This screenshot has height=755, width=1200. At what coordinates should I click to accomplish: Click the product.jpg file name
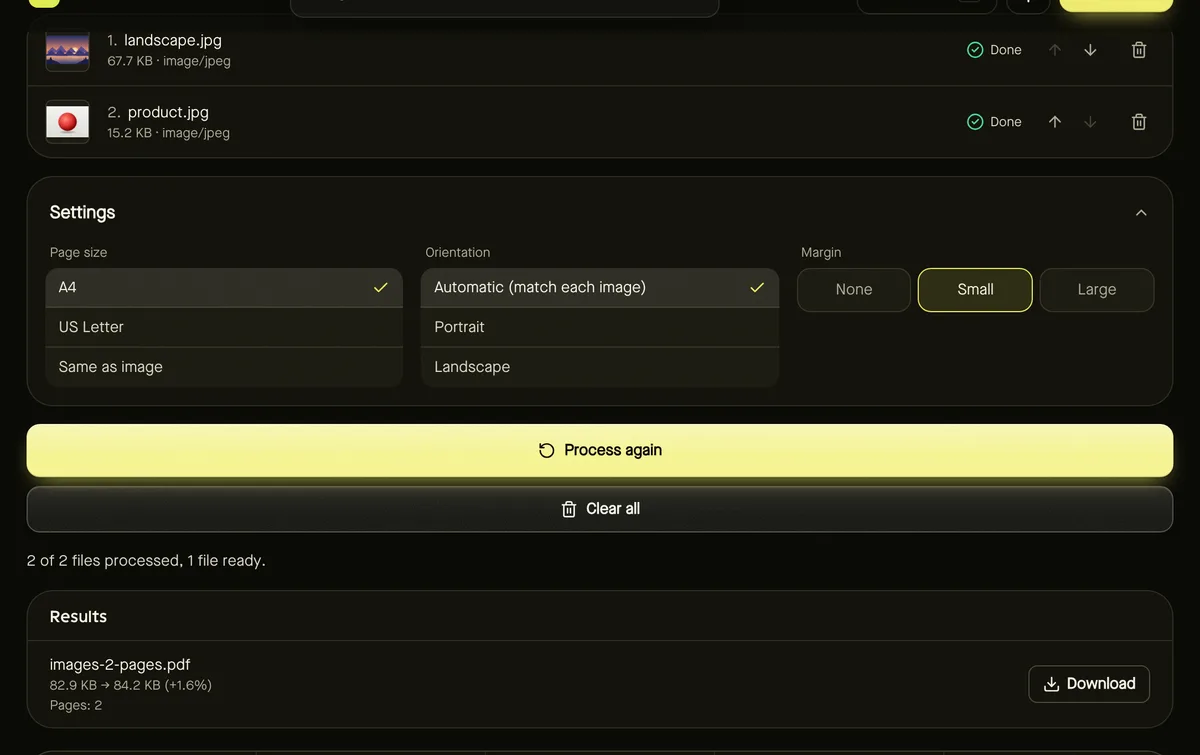click(x=168, y=113)
